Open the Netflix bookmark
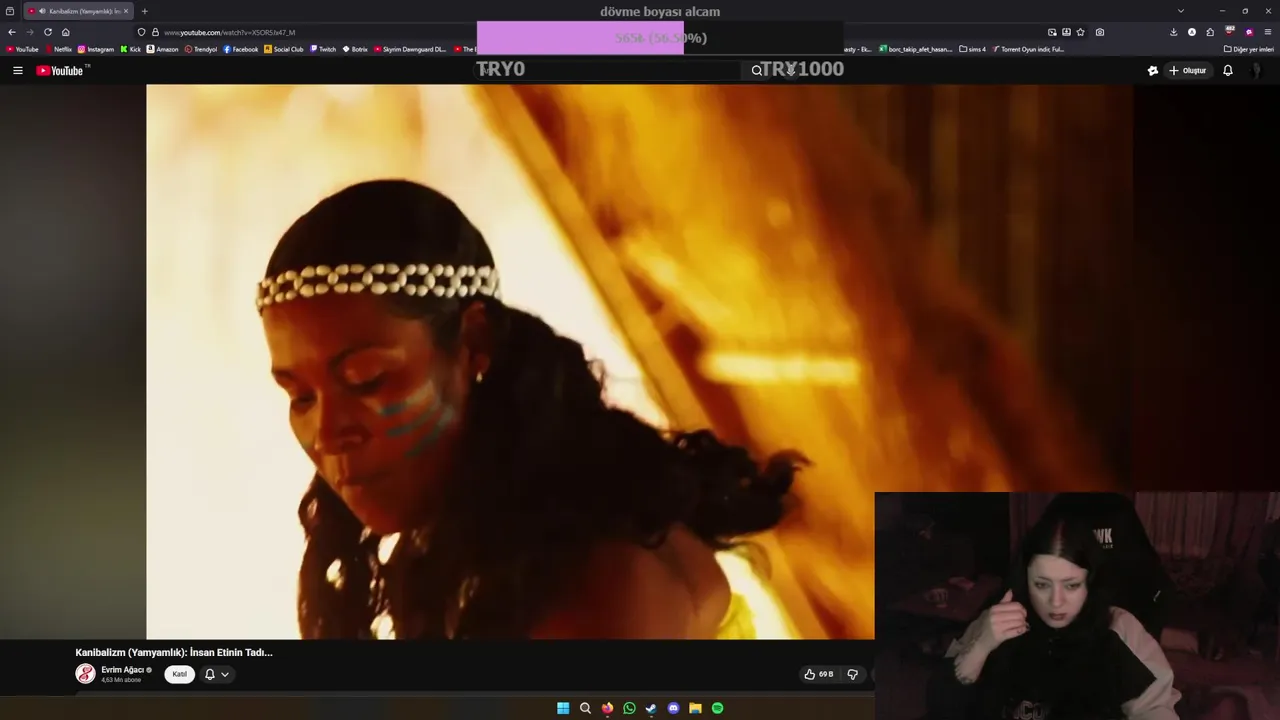1280x720 pixels. click(x=58, y=49)
